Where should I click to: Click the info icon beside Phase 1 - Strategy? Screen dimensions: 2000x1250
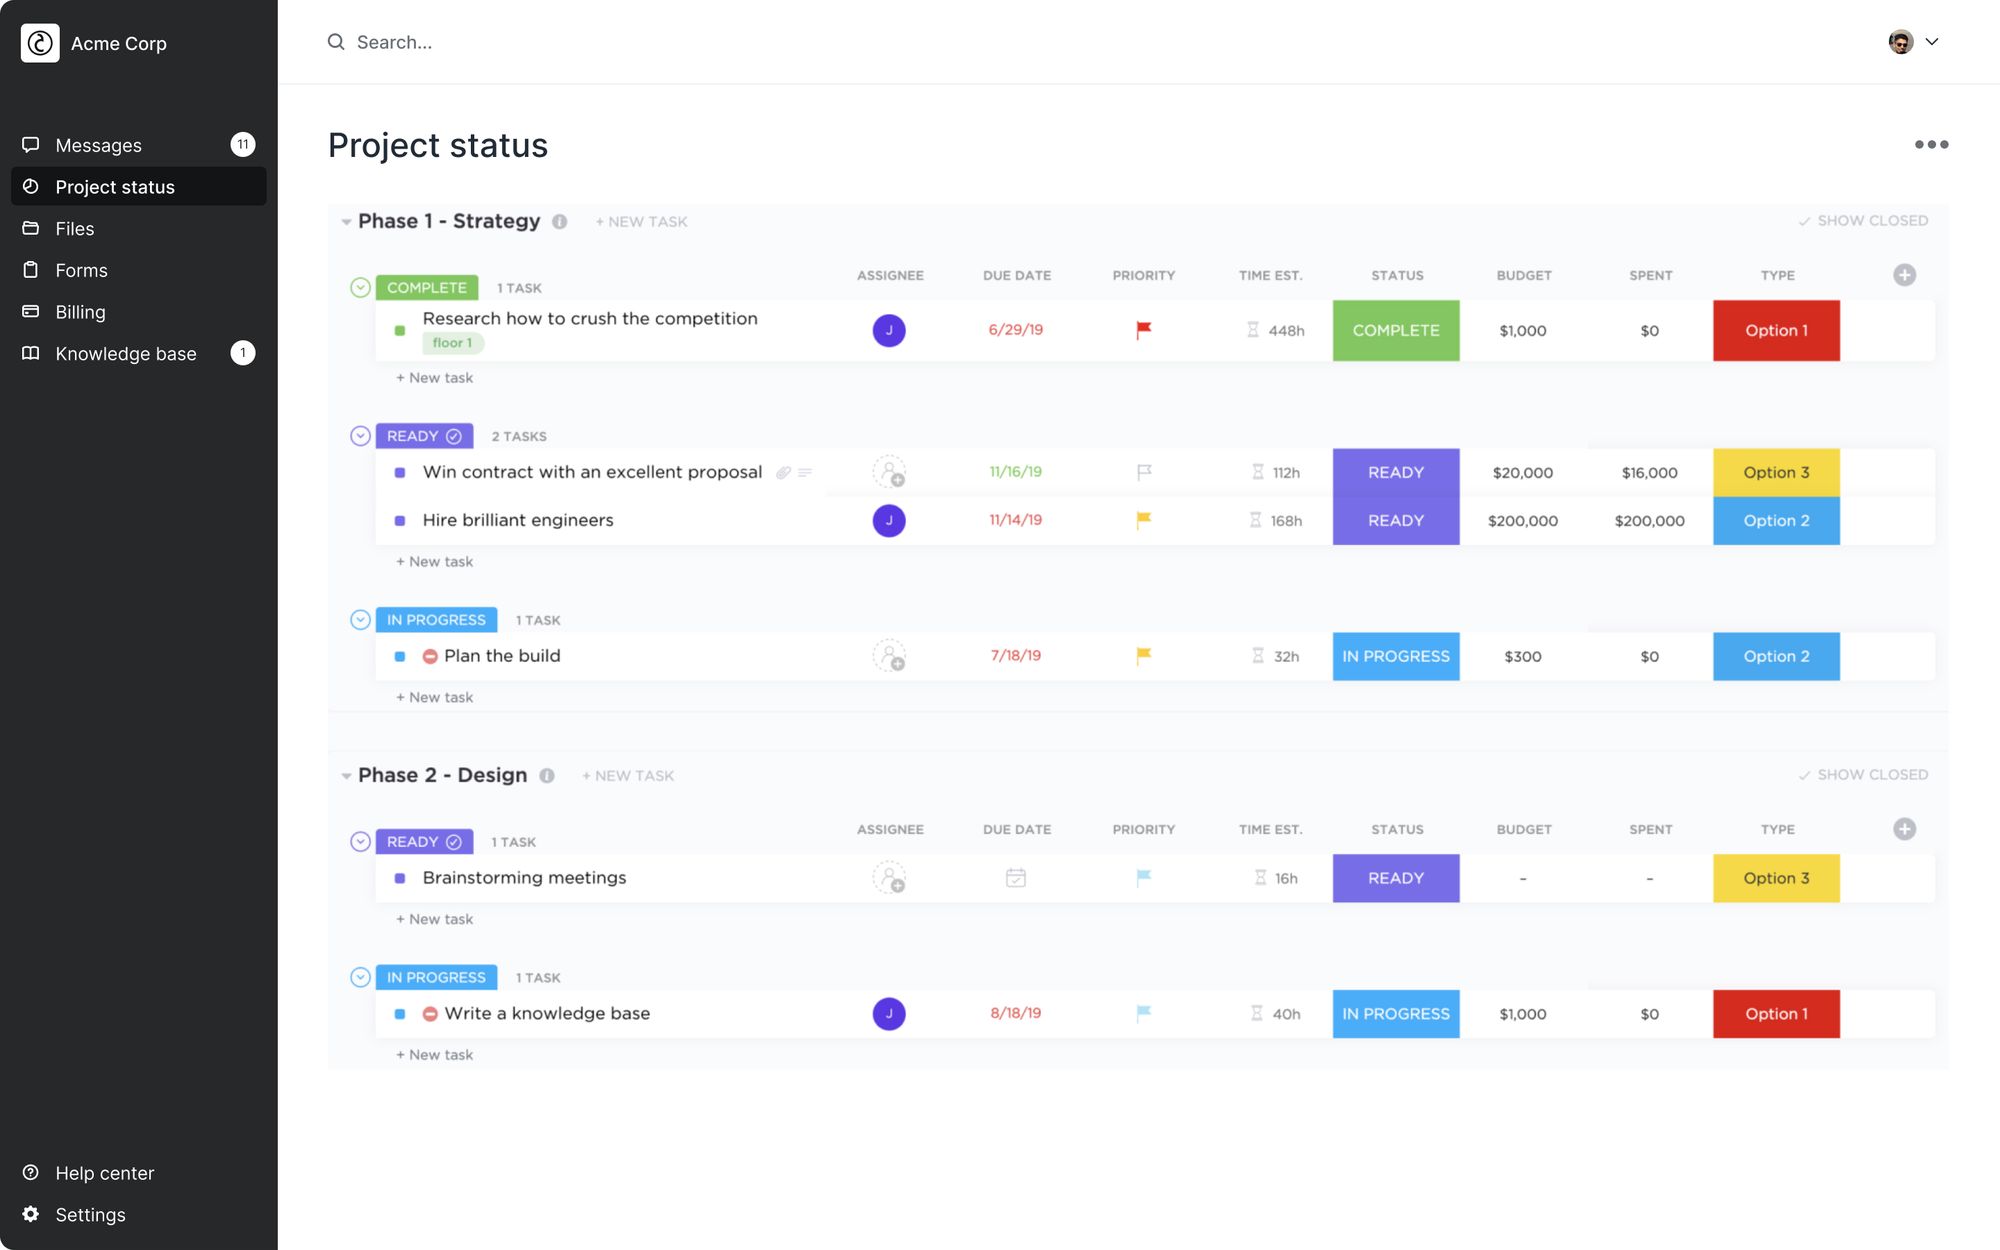click(560, 221)
